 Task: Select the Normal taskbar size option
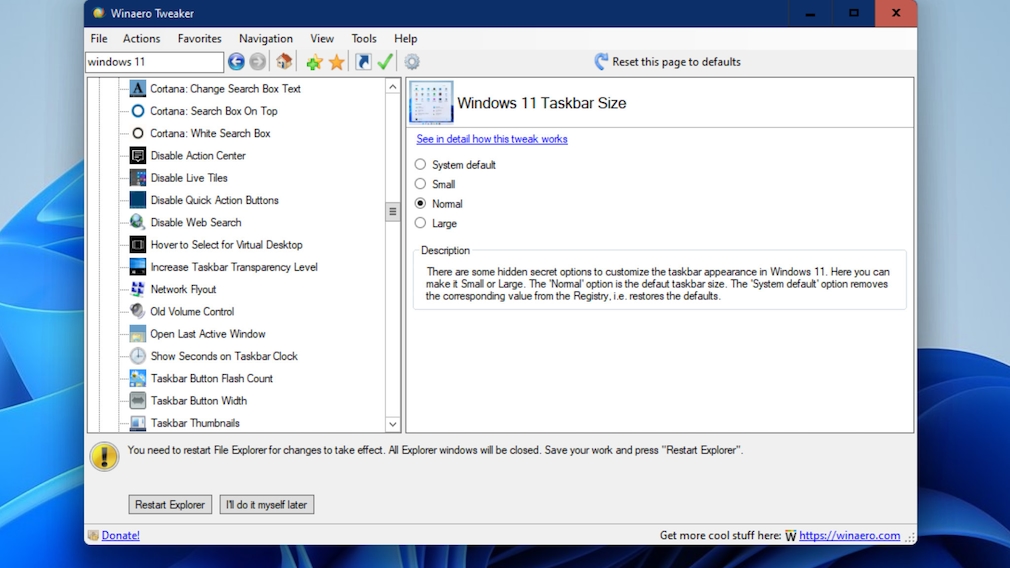[x=420, y=203]
